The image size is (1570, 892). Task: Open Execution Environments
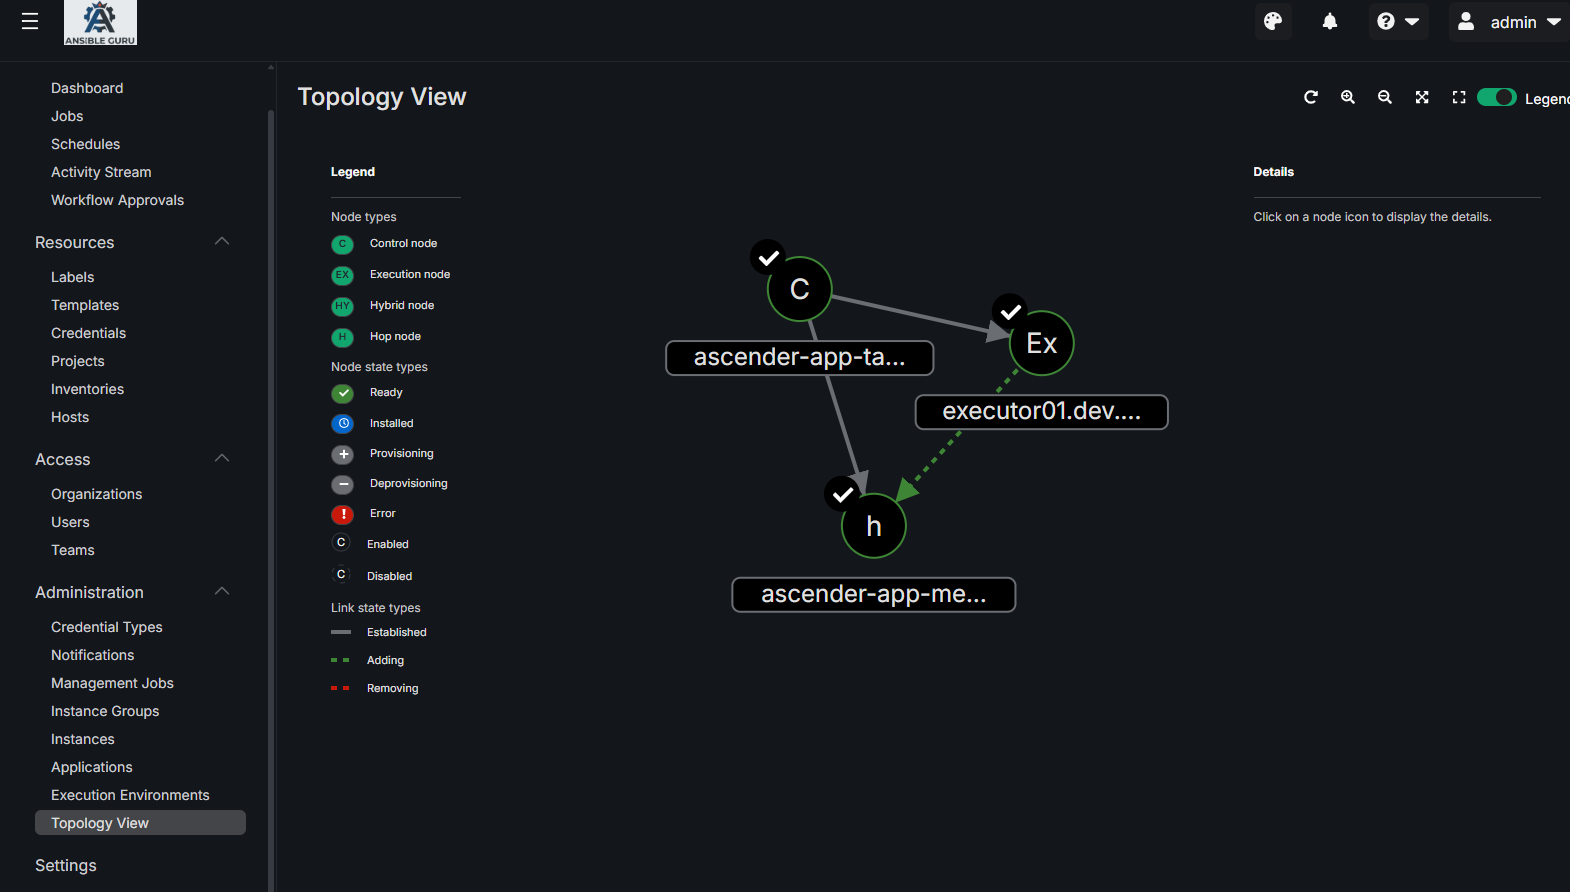pyautogui.click(x=130, y=795)
